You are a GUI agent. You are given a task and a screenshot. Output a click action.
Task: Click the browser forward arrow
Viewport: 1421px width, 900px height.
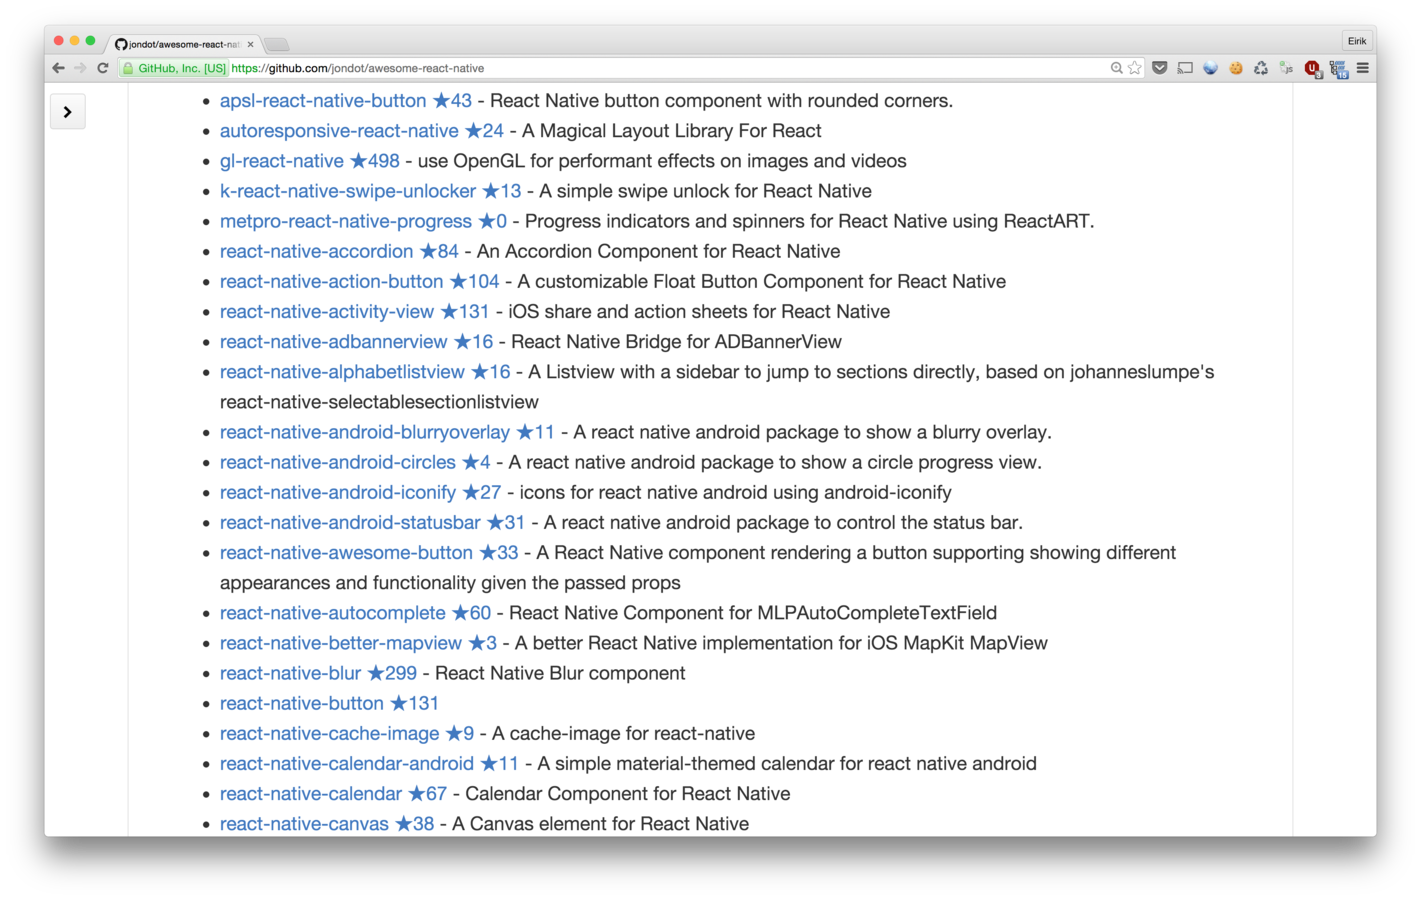[80, 68]
